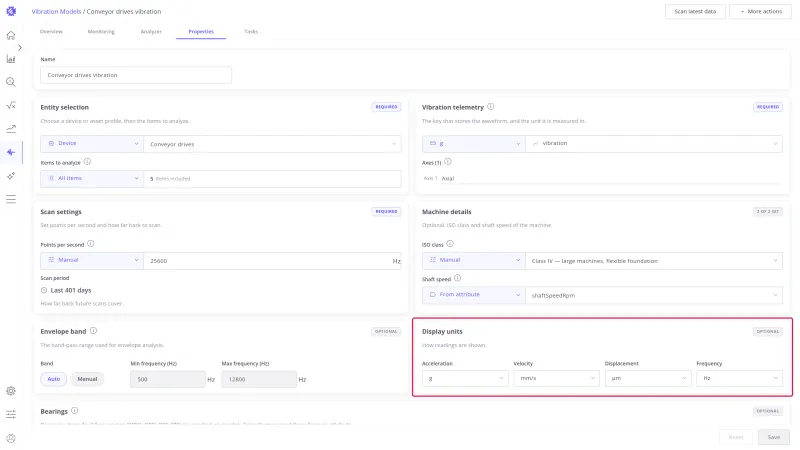
Task: Click the Bearings info icon
Action: 74,411
